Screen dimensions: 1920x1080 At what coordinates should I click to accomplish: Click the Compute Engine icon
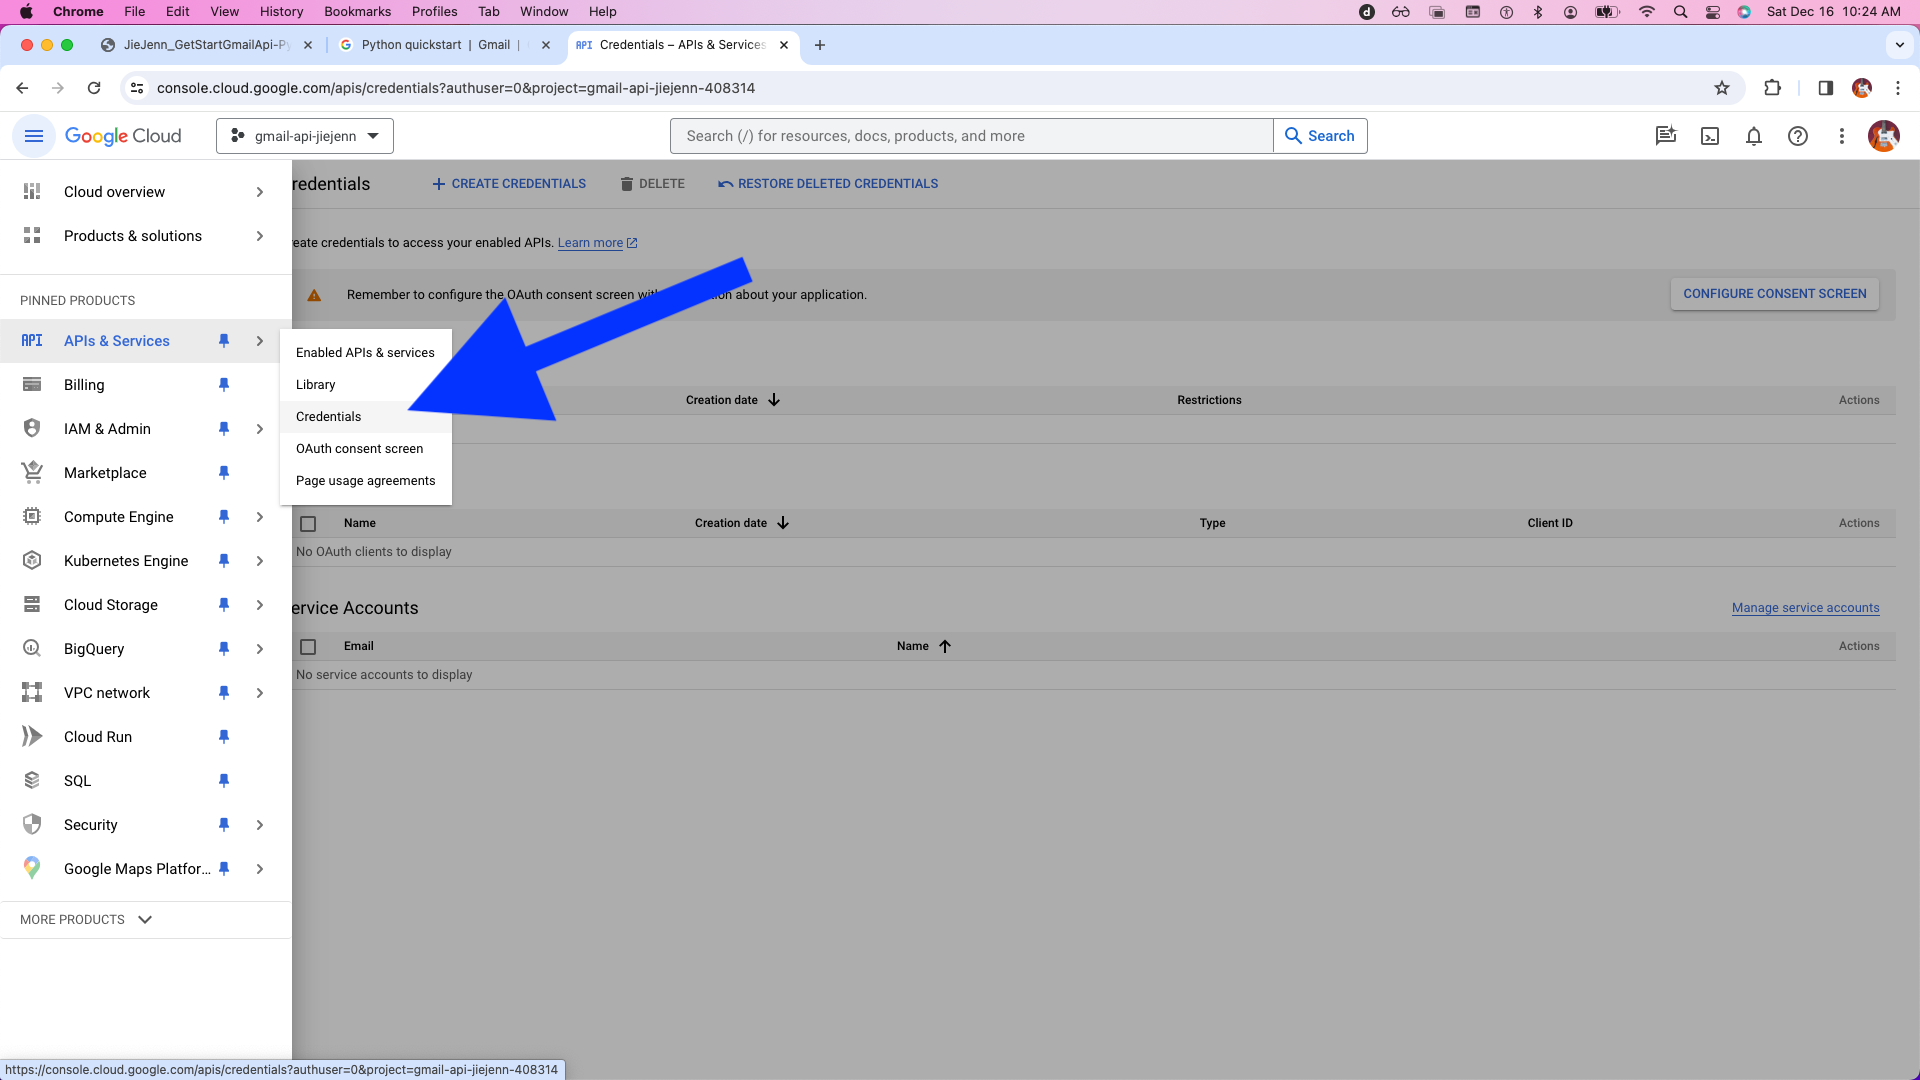click(x=32, y=517)
